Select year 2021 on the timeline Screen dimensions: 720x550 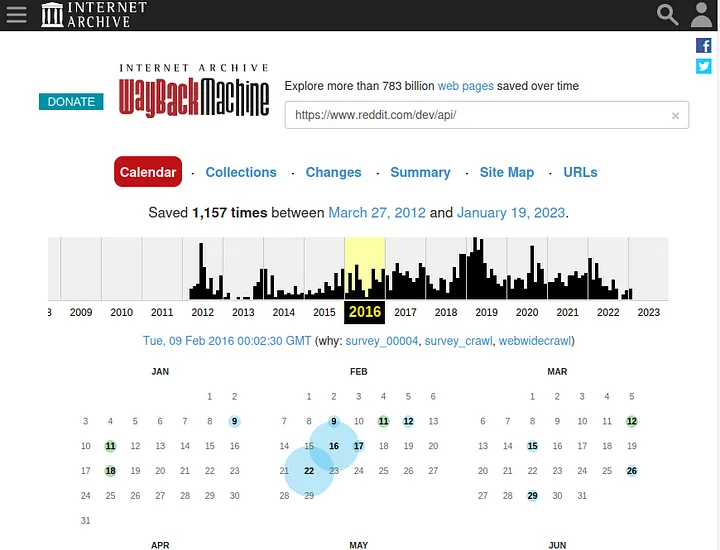point(568,312)
